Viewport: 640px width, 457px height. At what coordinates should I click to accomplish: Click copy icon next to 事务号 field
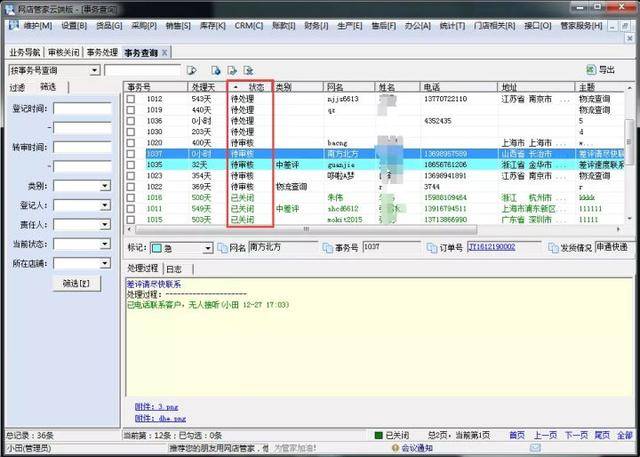[328, 248]
